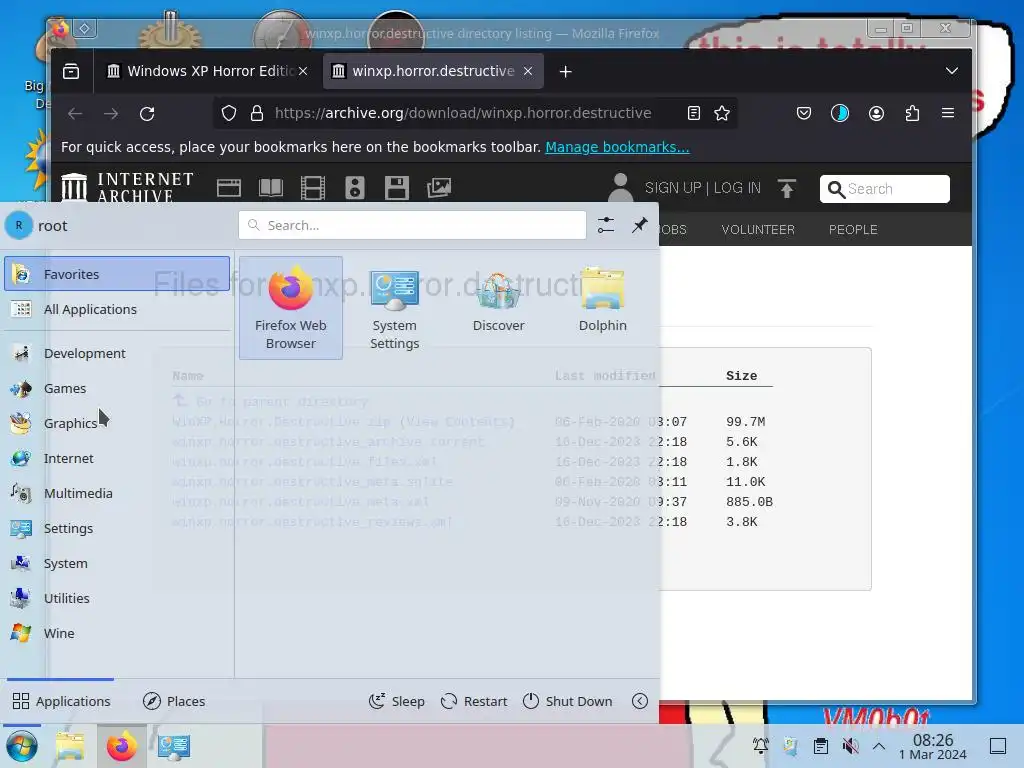
Task: Click the root user avatar
Action: point(19,225)
